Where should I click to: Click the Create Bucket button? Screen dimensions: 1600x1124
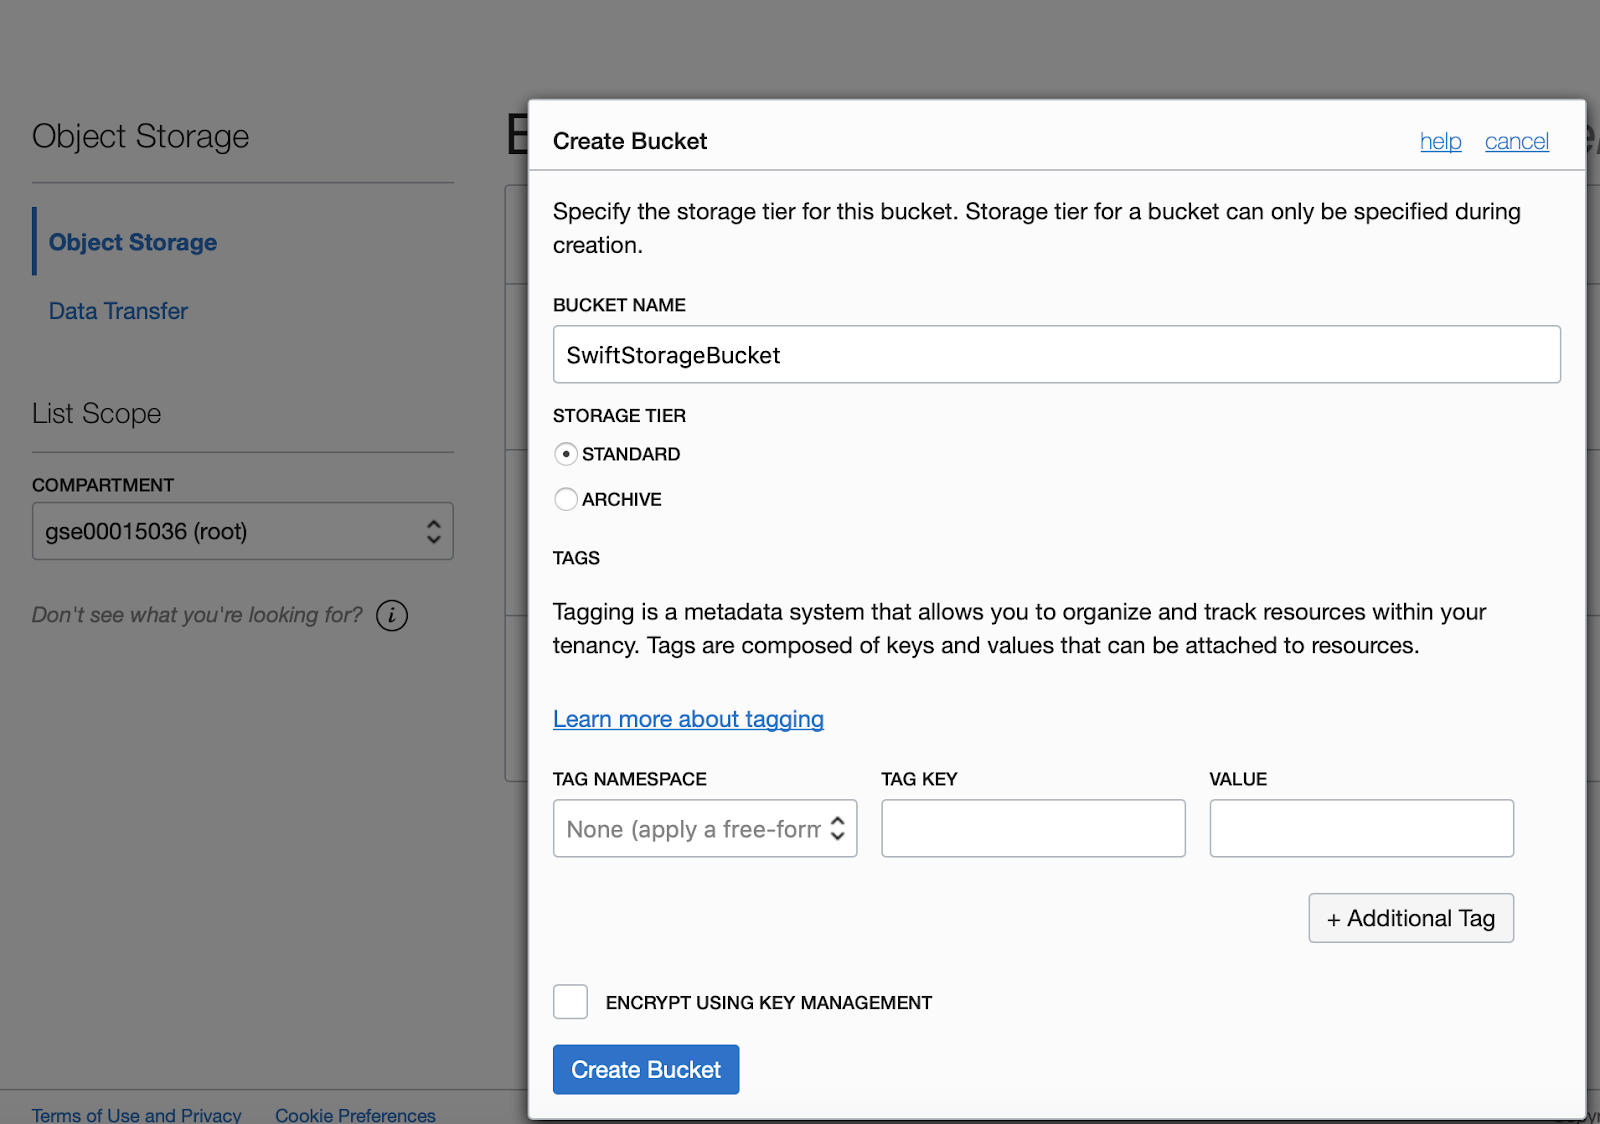[646, 1070]
